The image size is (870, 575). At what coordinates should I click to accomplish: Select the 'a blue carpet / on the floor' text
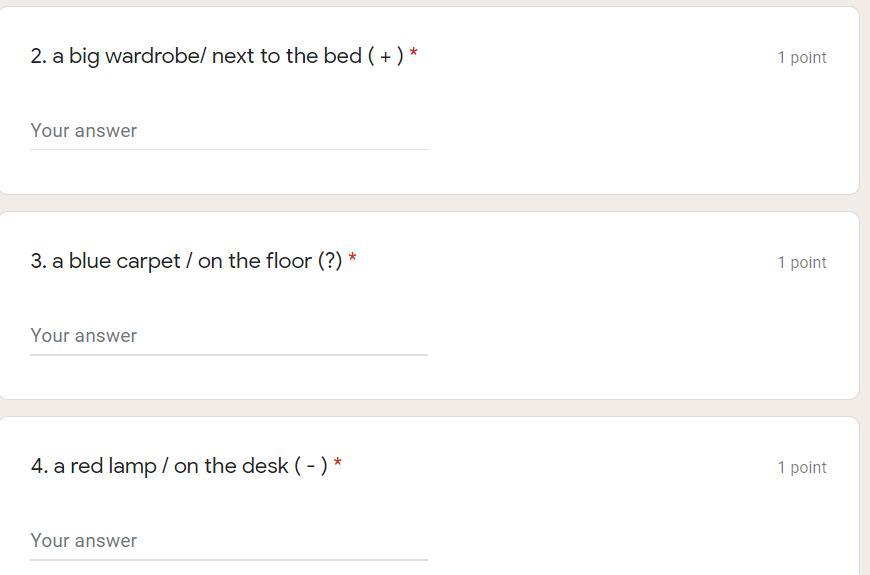point(182,261)
